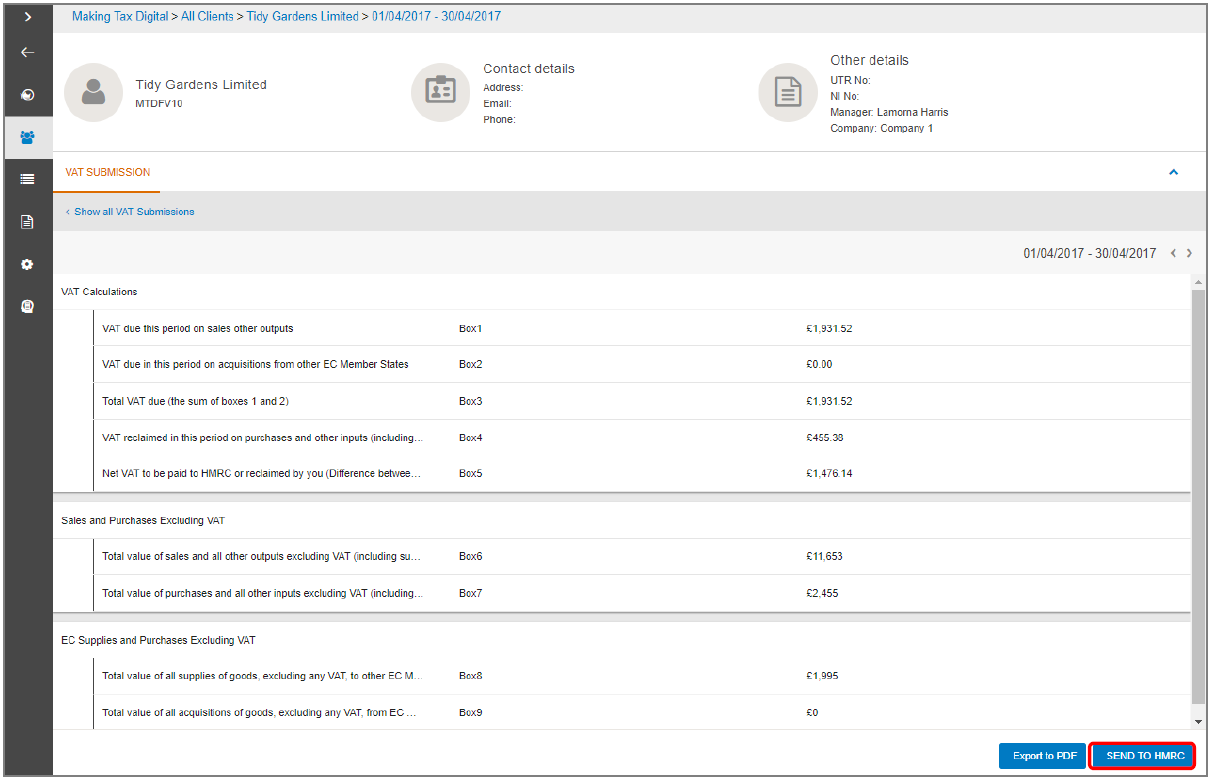Select the Box1 value £1,931.52
1213x779 pixels.
829,328
